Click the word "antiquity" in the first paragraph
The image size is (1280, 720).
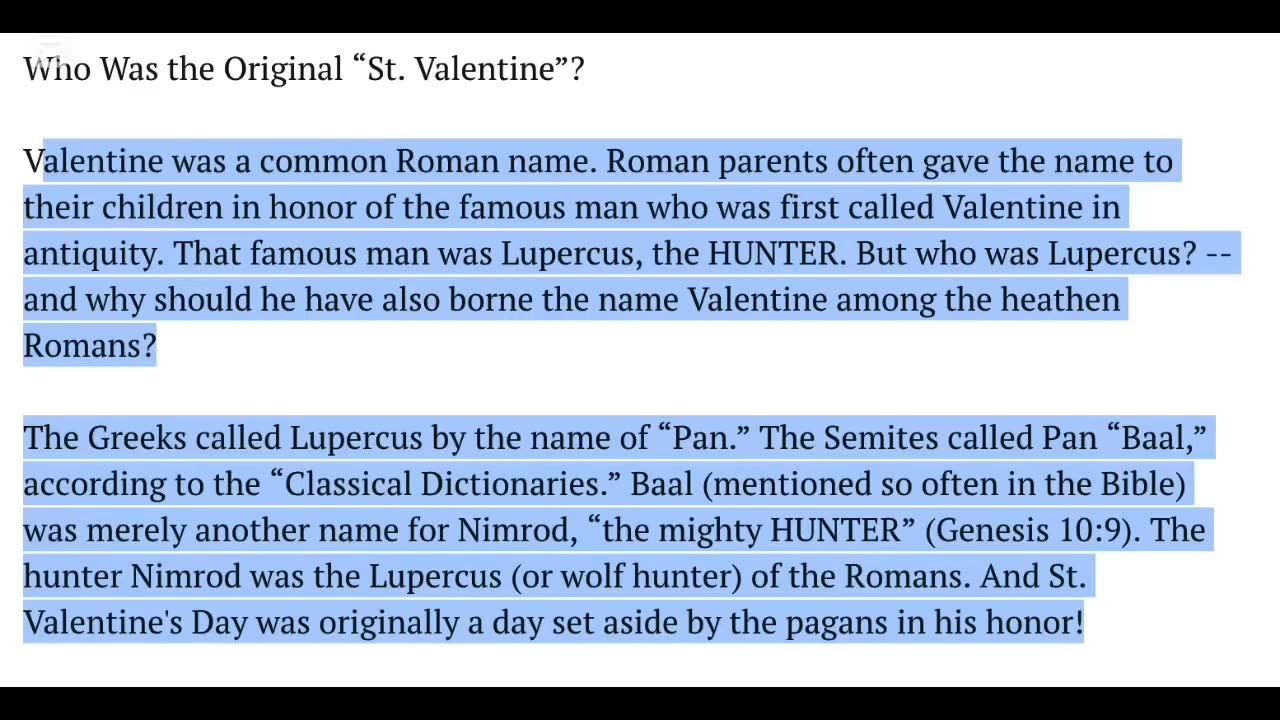[x=92, y=254]
